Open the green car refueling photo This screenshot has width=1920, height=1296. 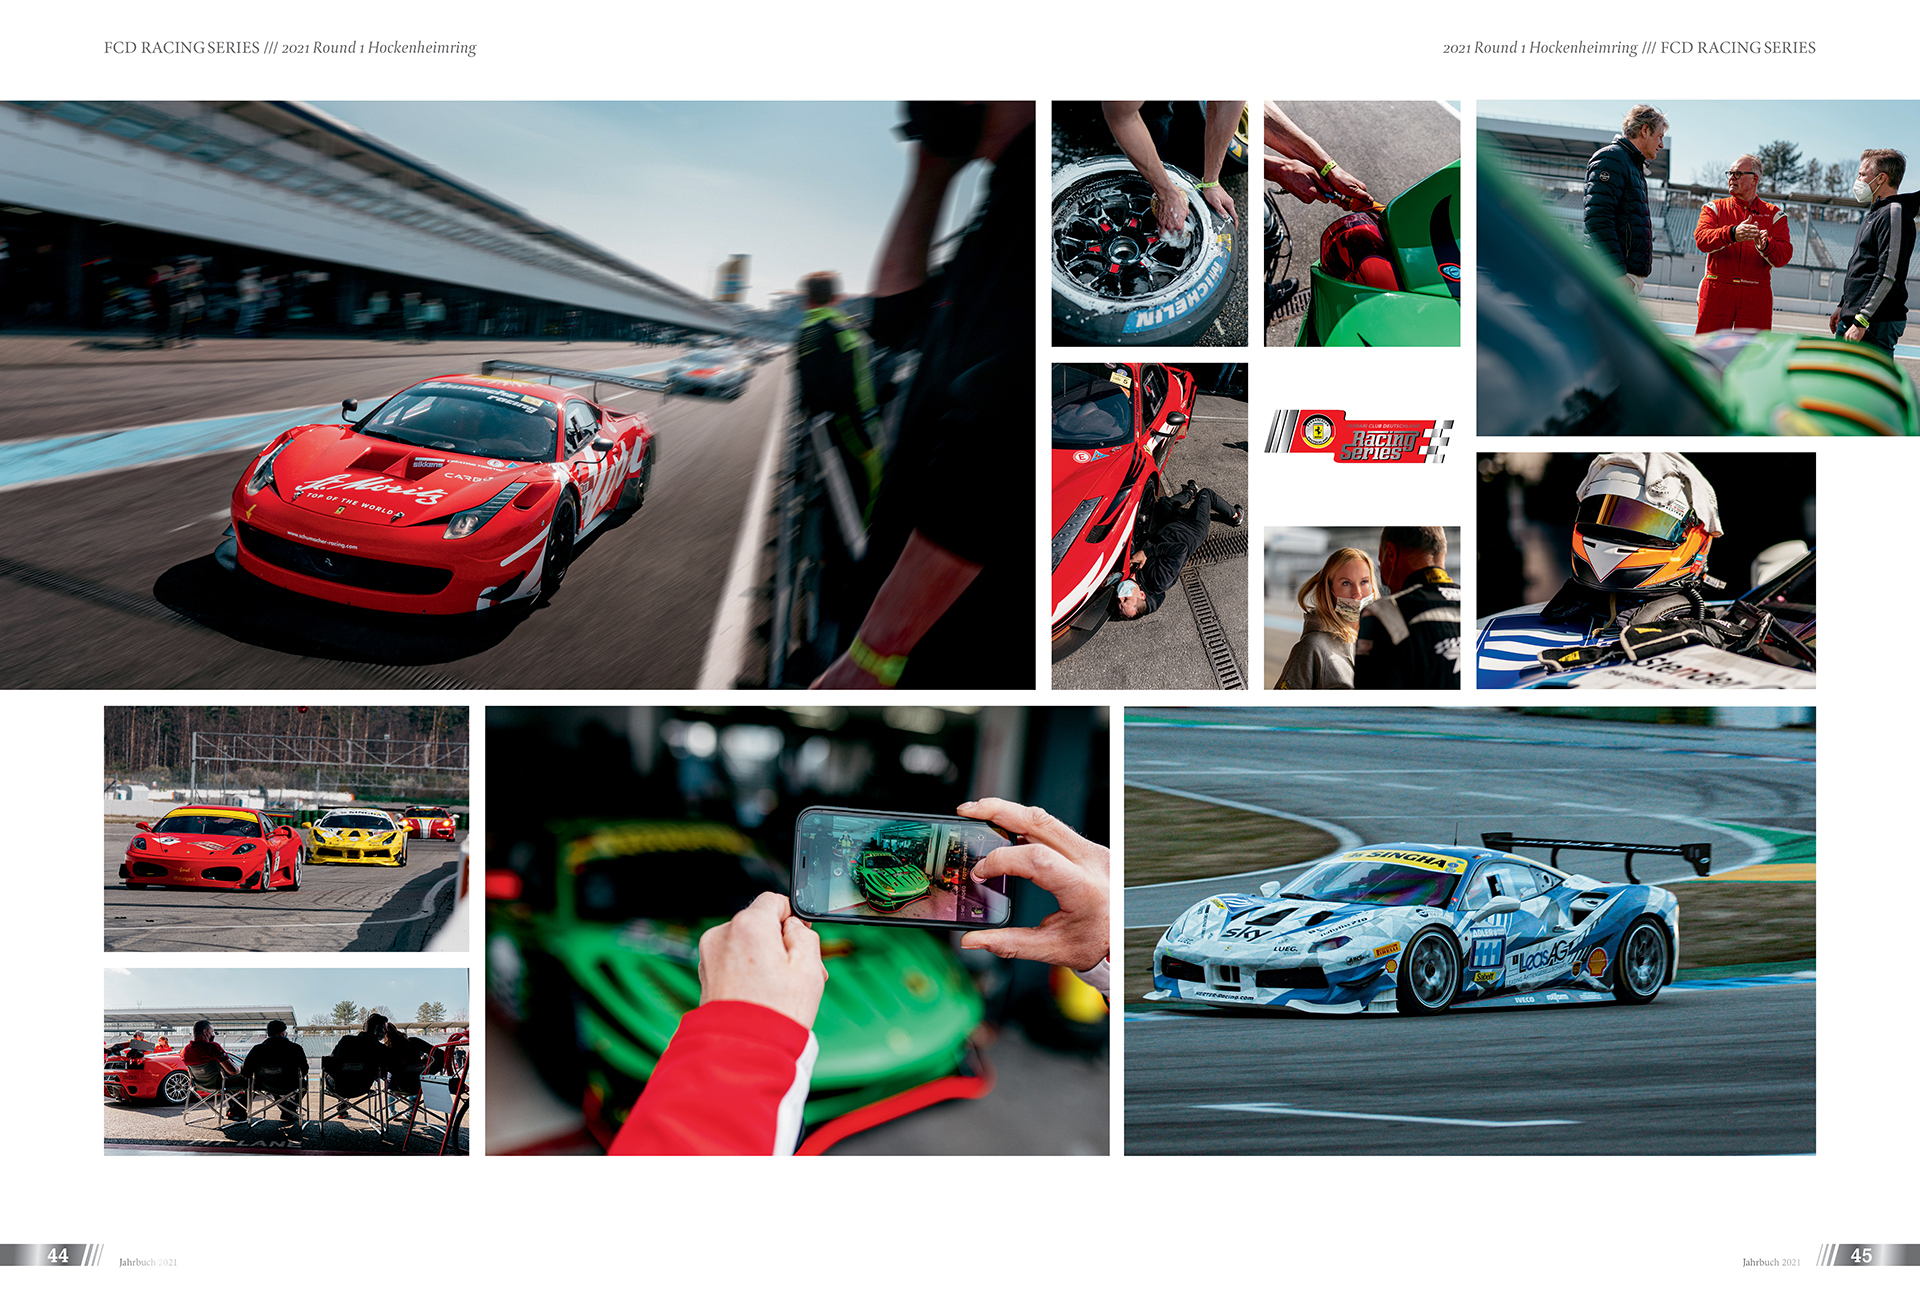pos(1361,223)
